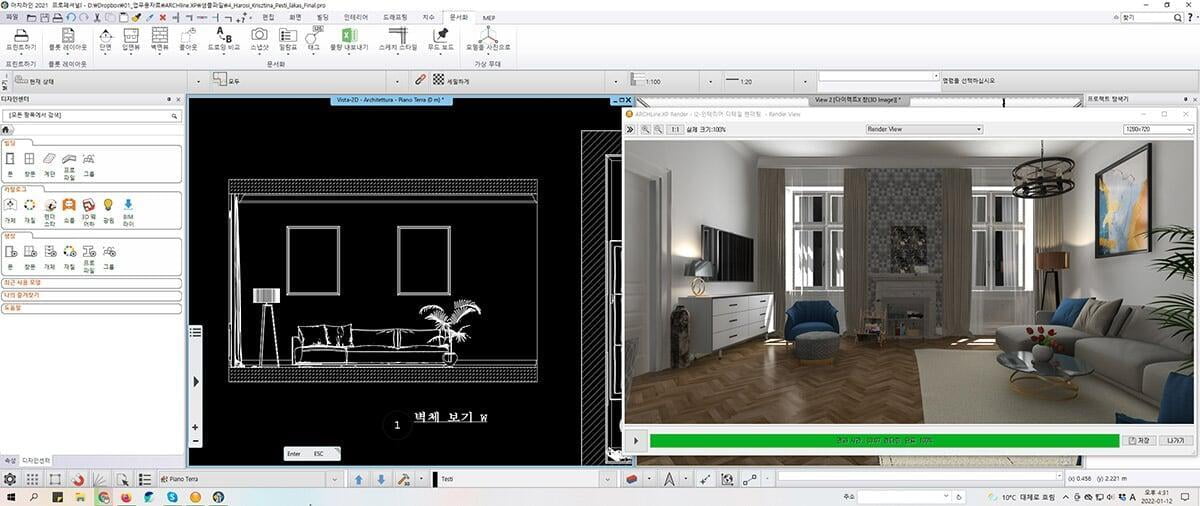
Task: Expand the My Favorites (나의 즐겨찾기) section
Action: pyautogui.click(x=91, y=296)
